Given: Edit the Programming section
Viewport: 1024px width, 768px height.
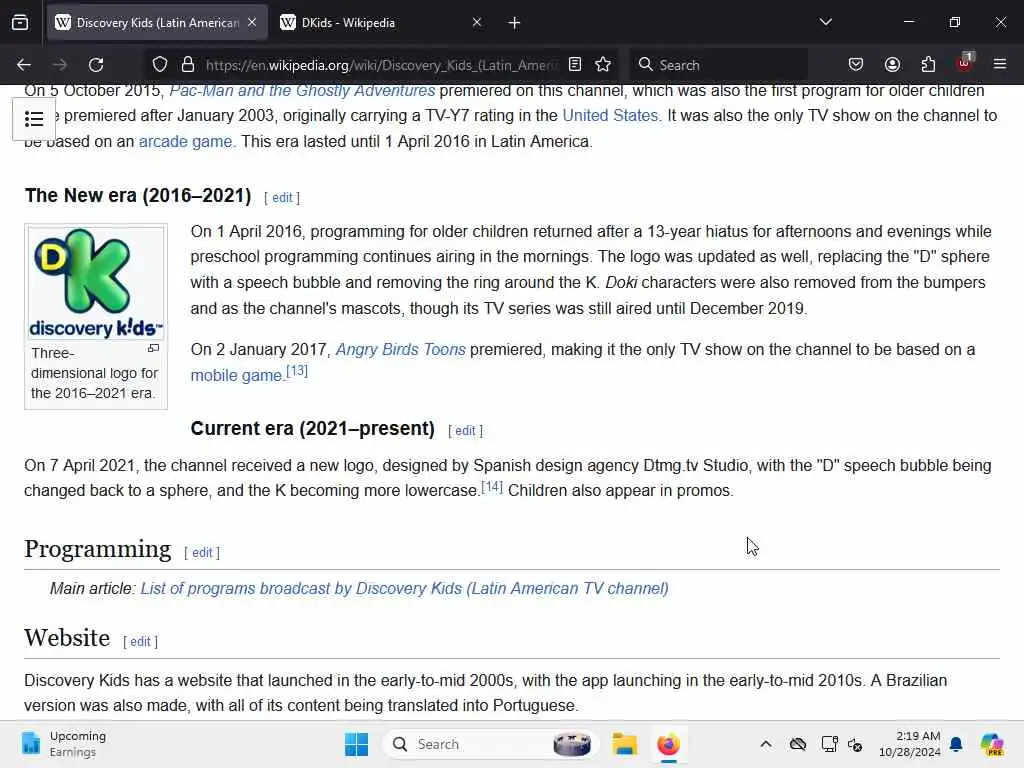Looking at the screenshot, I should (202, 552).
